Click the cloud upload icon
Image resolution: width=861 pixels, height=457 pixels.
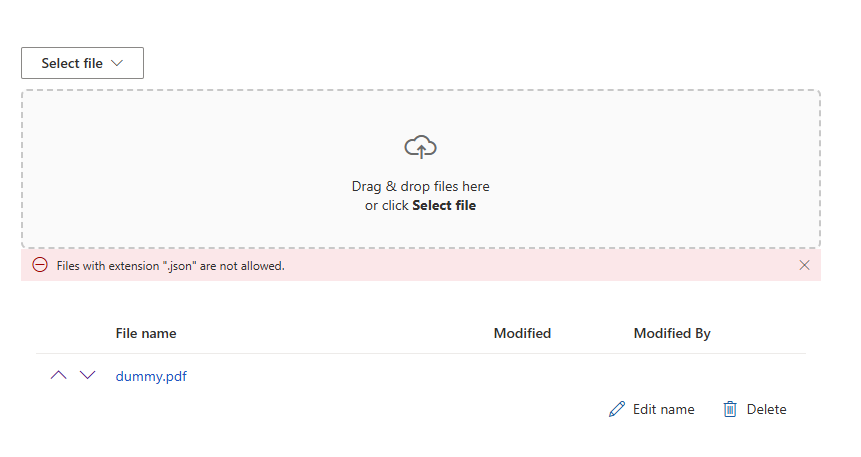(421, 147)
